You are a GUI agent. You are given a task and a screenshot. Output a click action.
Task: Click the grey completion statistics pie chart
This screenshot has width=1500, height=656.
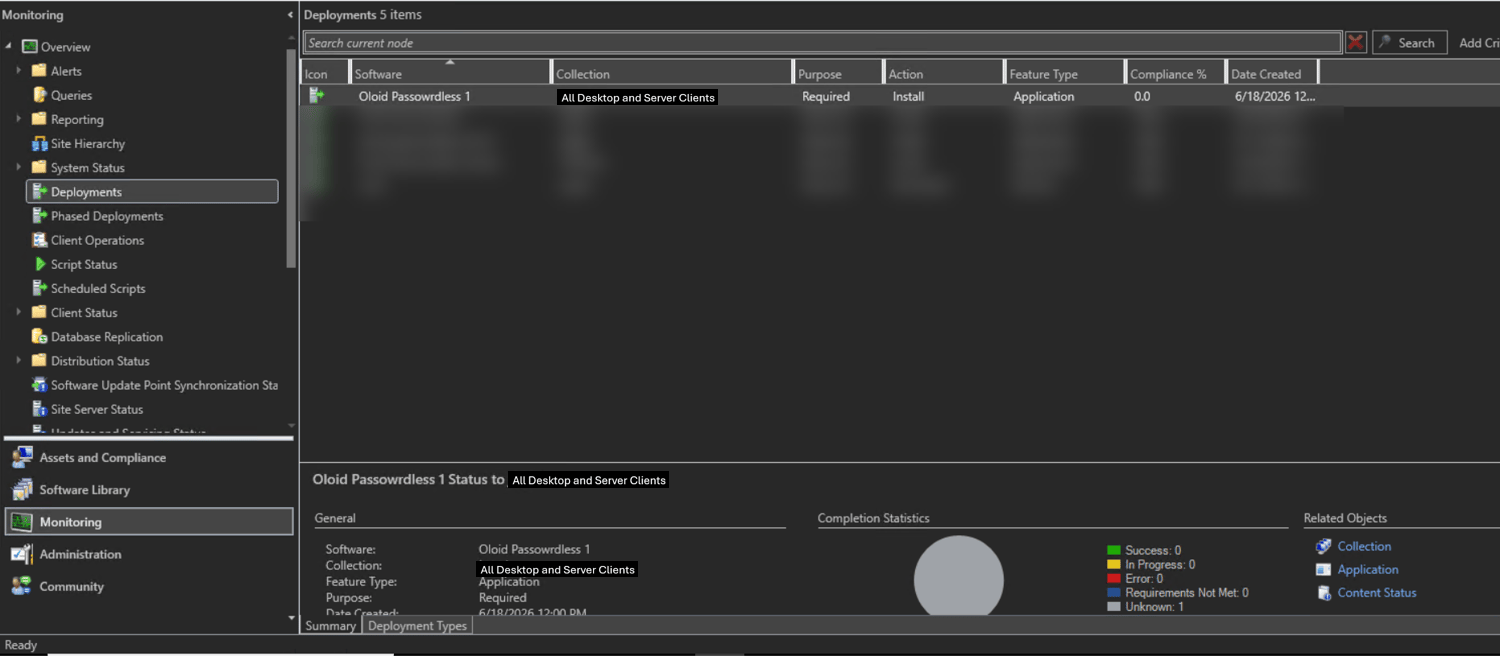pyautogui.click(x=958, y=576)
